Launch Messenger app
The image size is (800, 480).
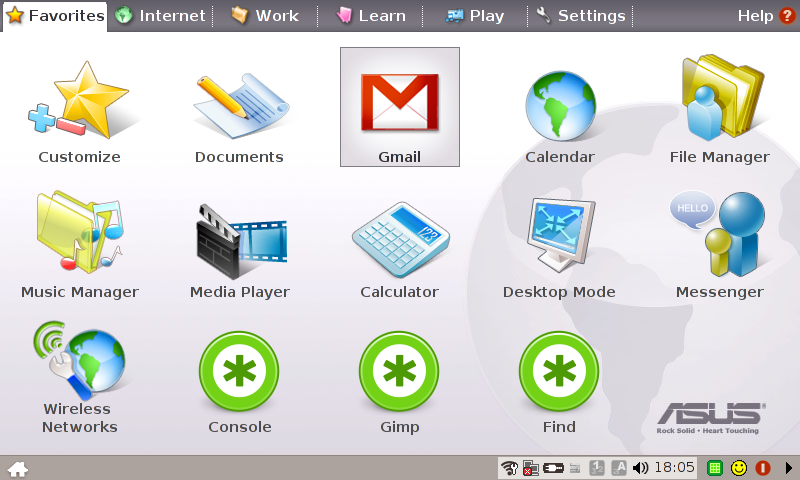719,234
